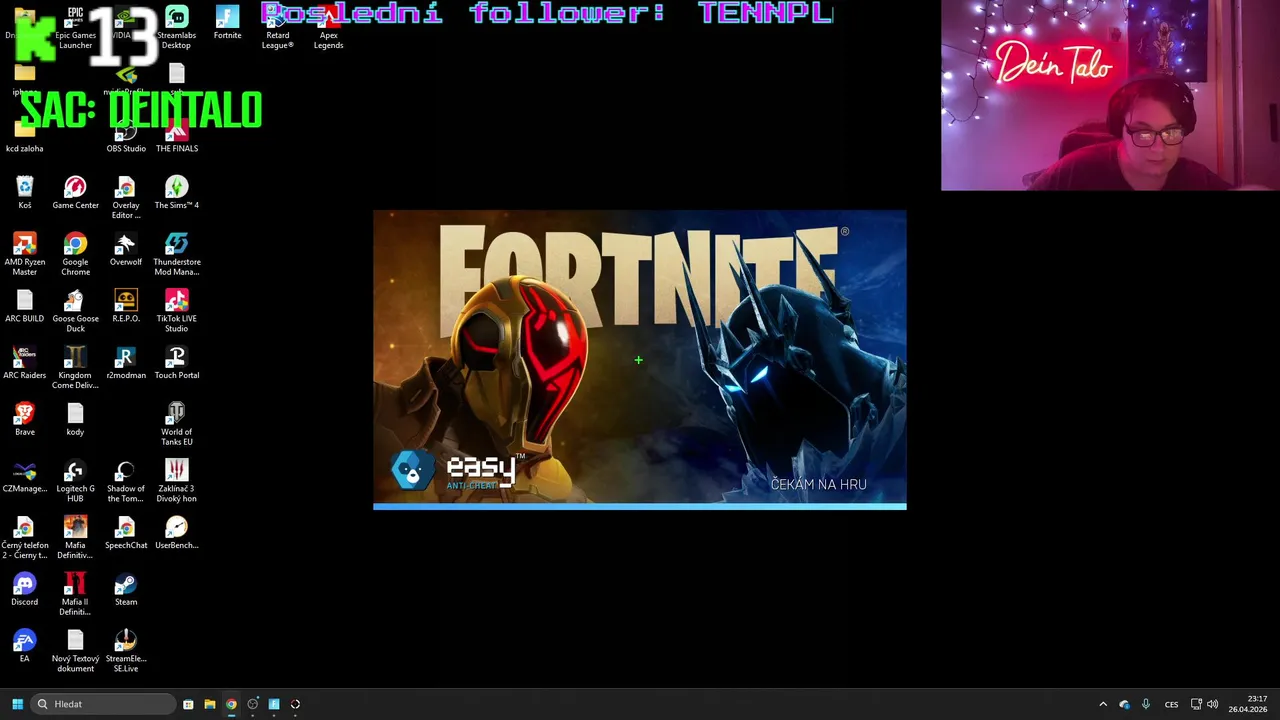Open r2modman desktop icon
Viewport: 1280px width, 720px height.
[x=126, y=364]
